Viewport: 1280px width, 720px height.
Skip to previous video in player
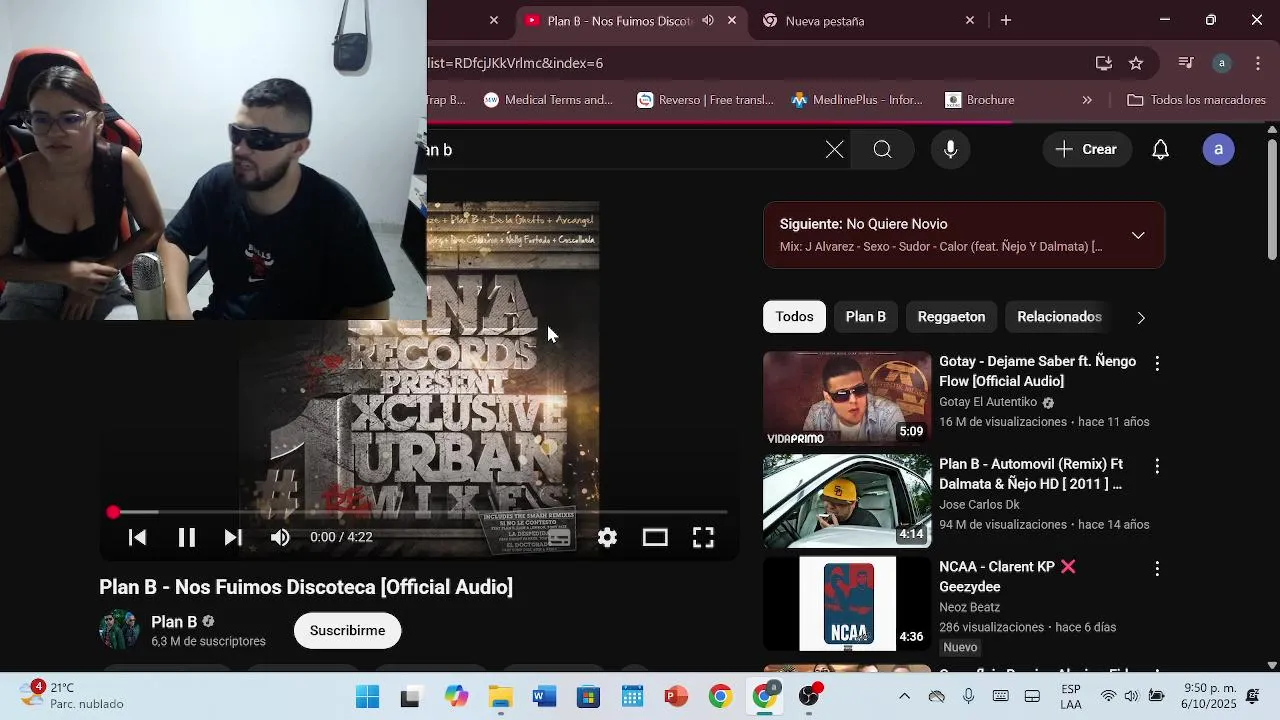tap(138, 537)
